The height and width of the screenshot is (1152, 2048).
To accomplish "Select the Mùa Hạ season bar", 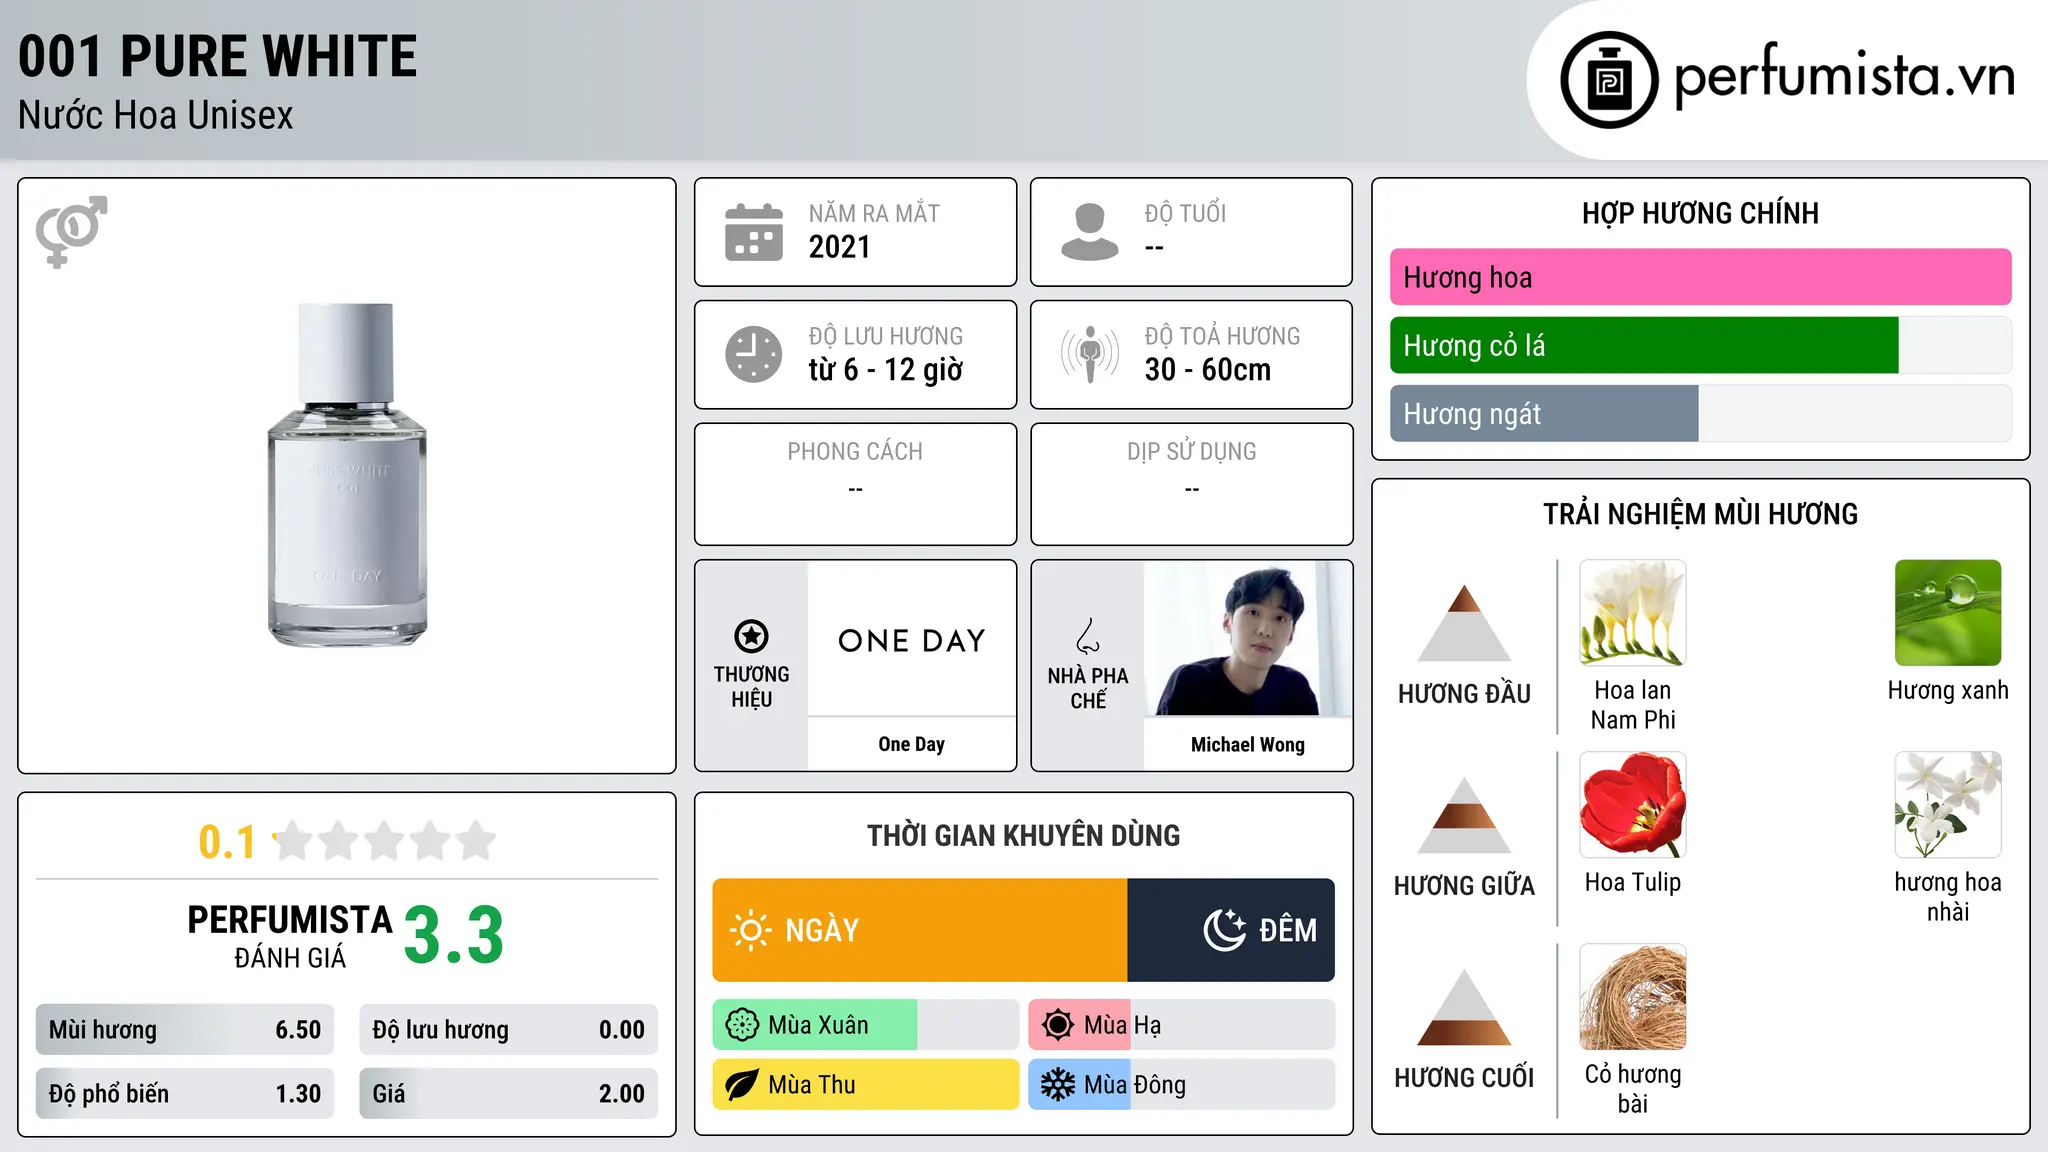I will [x=1182, y=1025].
